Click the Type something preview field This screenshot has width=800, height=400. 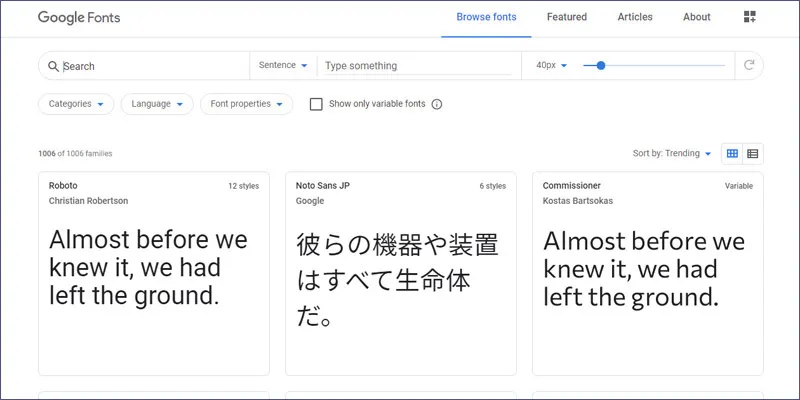click(418, 66)
